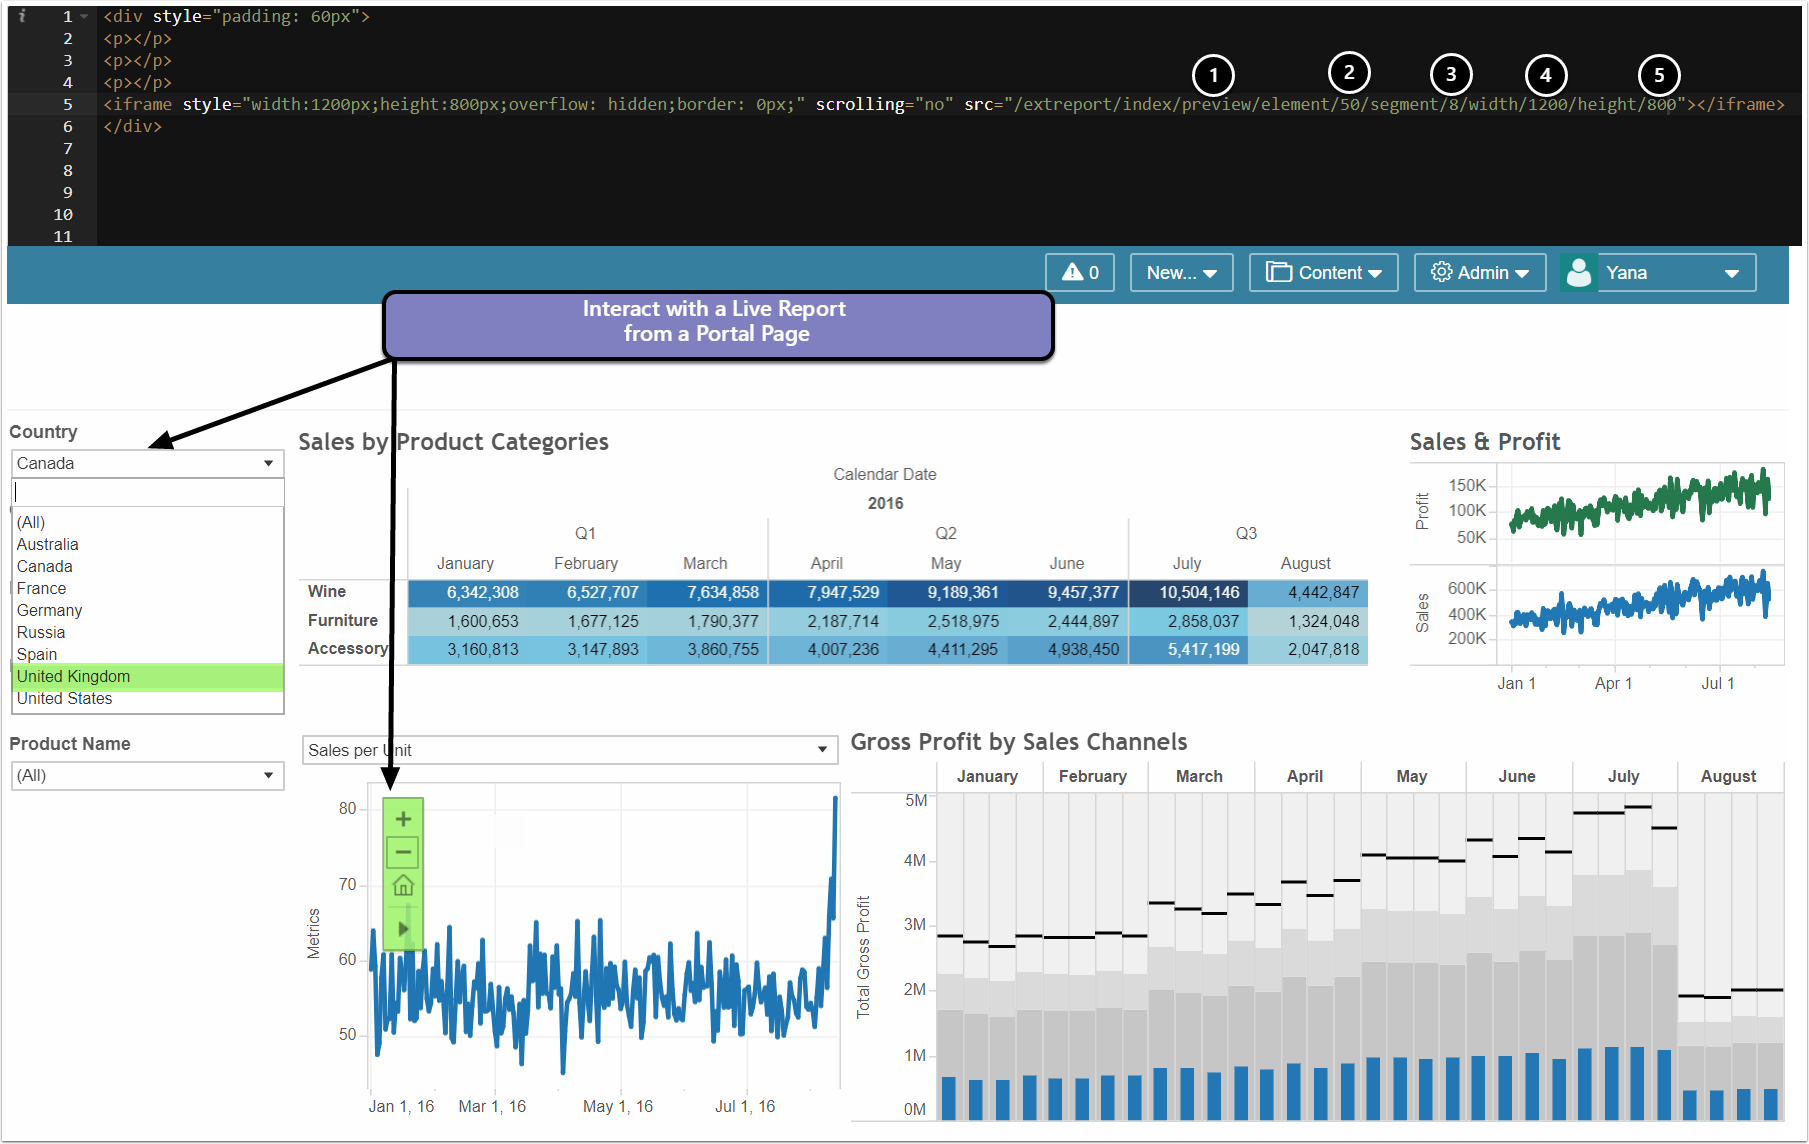Click the chart toolbar play arrow icon
This screenshot has width=1809, height=1144.
click(403, 929)
